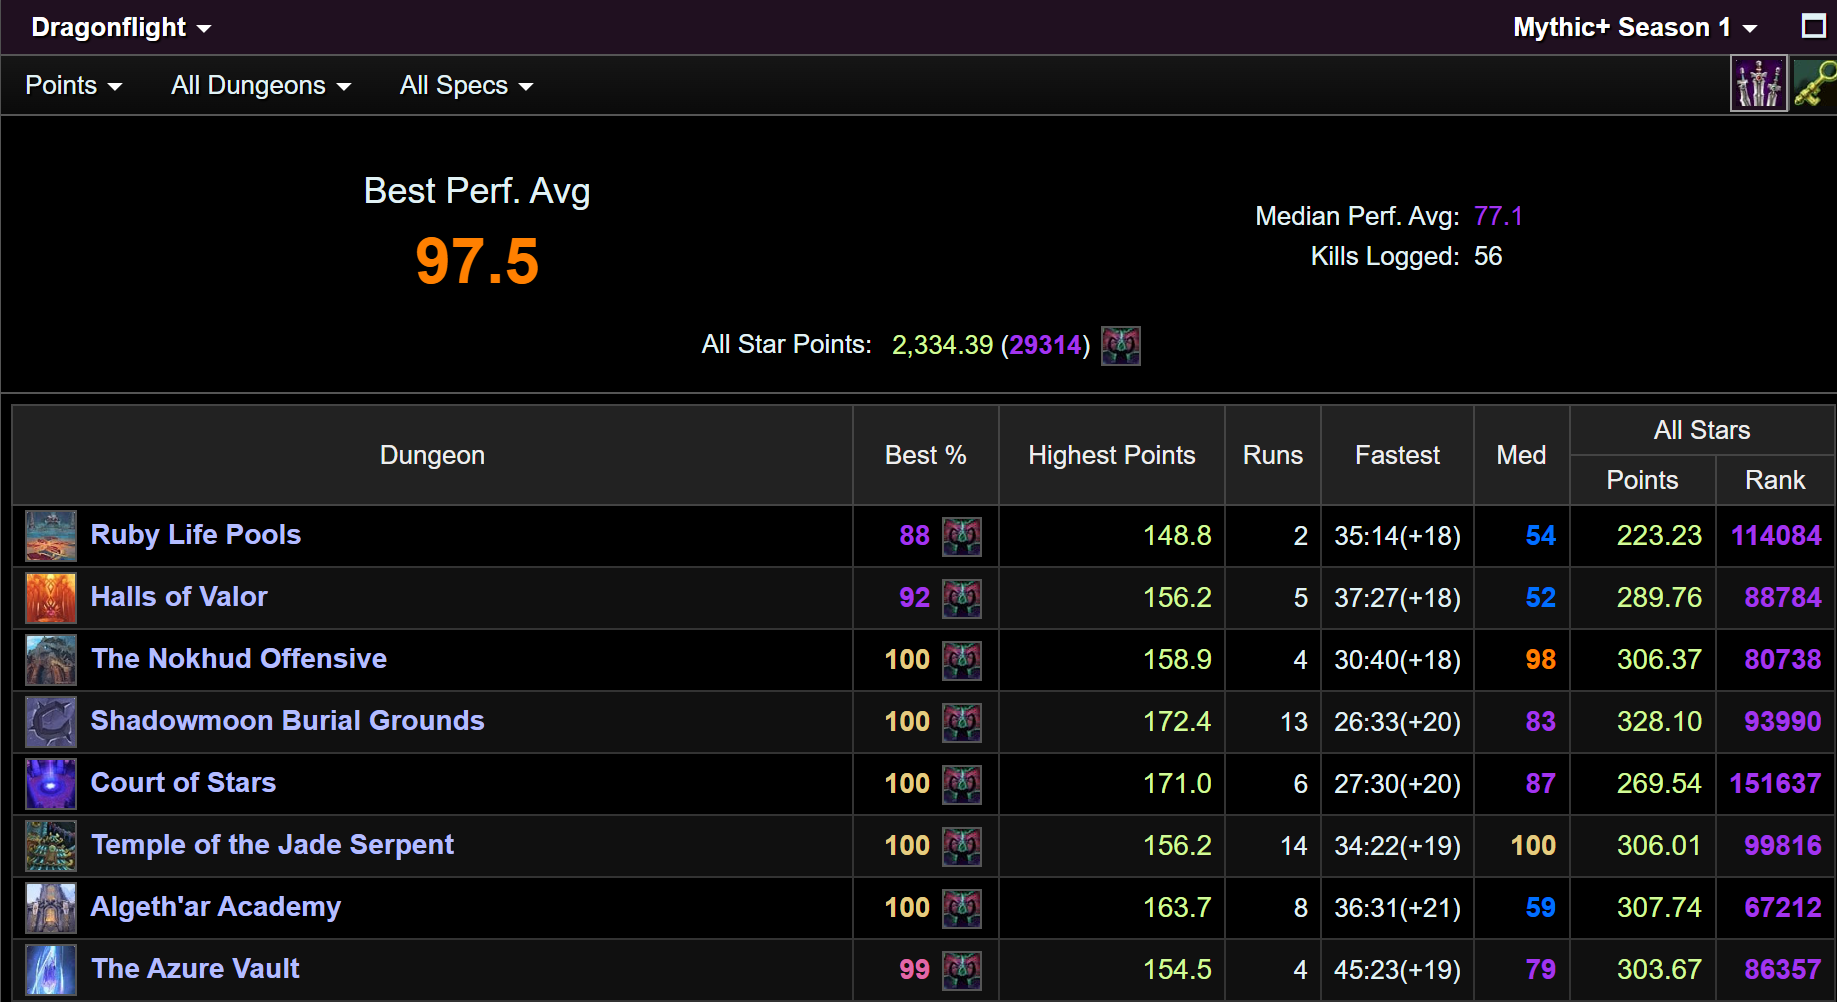
Task: Open the All Dungeons filter dropdown
Action: 261,85
